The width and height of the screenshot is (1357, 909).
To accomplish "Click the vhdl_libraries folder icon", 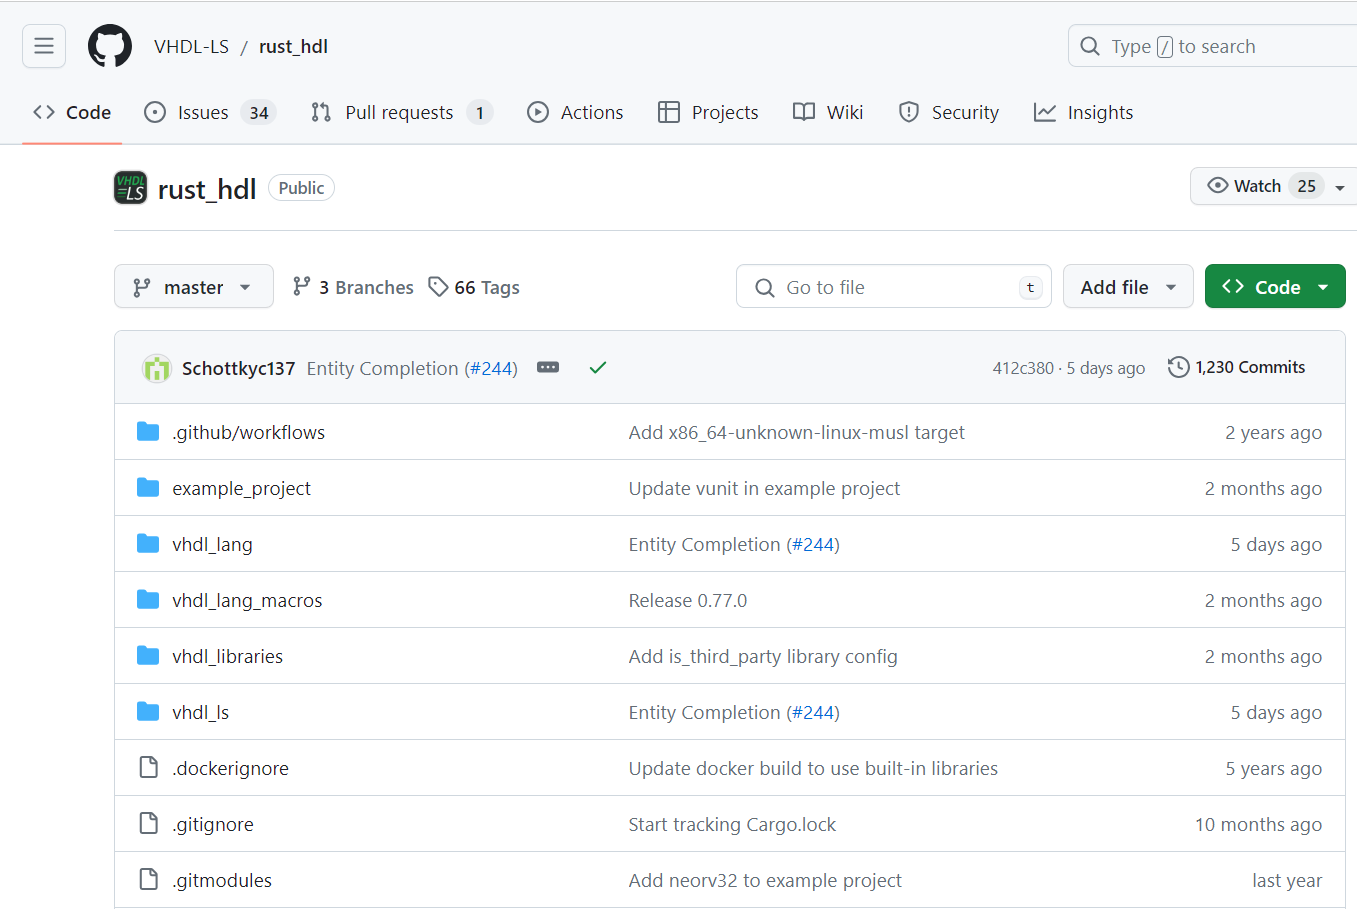I will coord(148,656).
